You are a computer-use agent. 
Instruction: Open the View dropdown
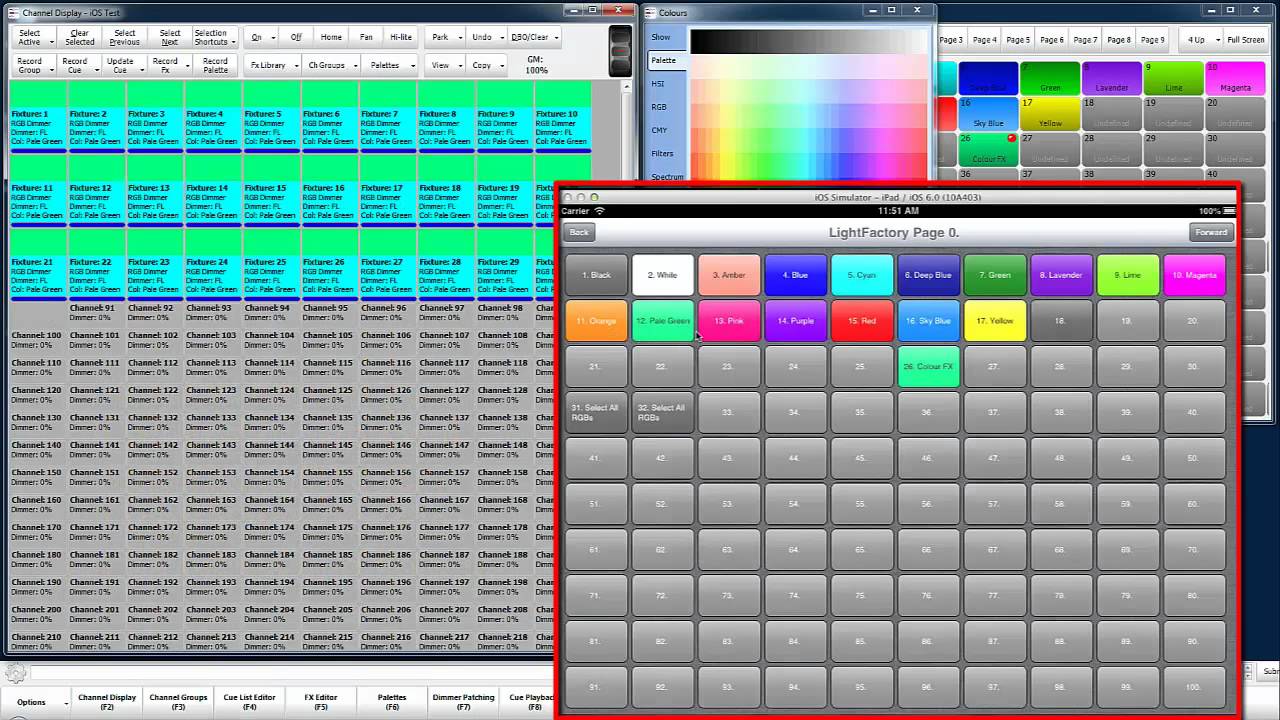(x=443, y=65)
